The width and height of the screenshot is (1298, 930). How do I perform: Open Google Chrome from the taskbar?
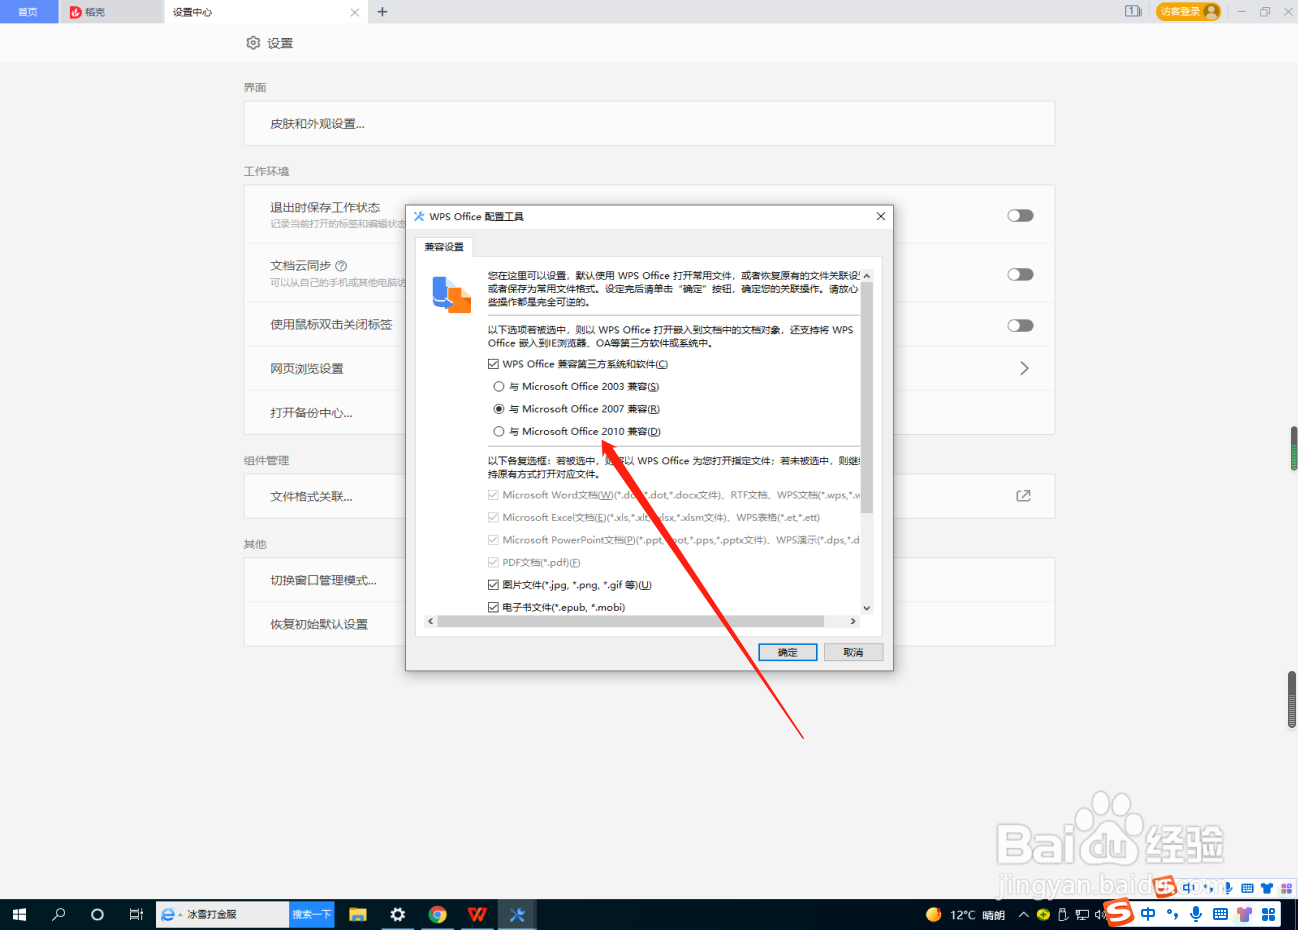pos(437,914)
